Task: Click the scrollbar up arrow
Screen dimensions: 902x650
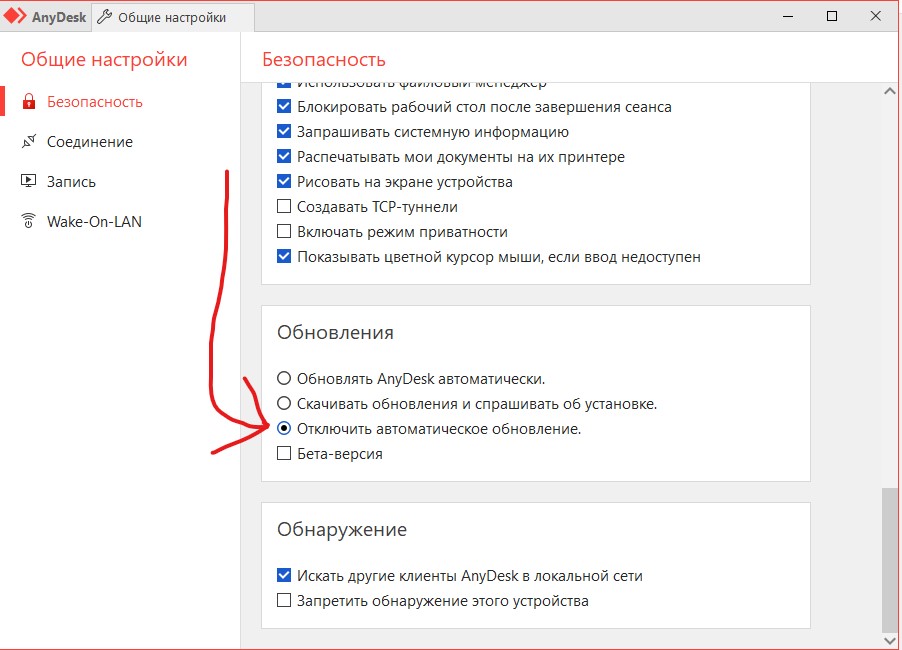Action: tap(890, 91)
